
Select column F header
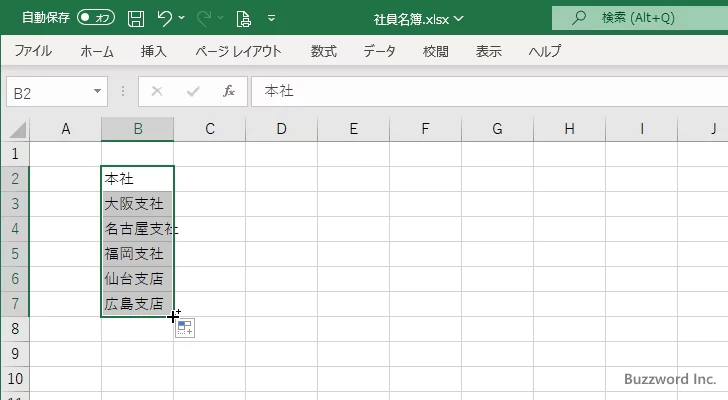425,129
